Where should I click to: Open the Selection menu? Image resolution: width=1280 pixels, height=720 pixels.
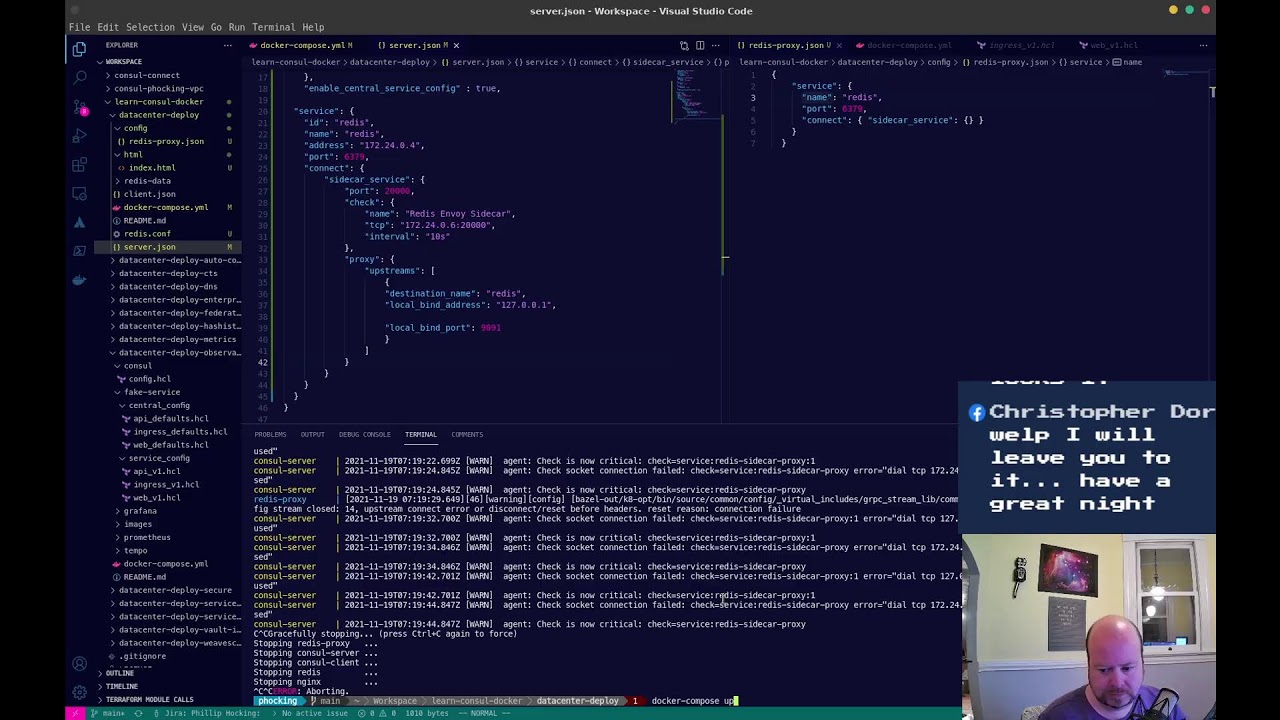150,27
